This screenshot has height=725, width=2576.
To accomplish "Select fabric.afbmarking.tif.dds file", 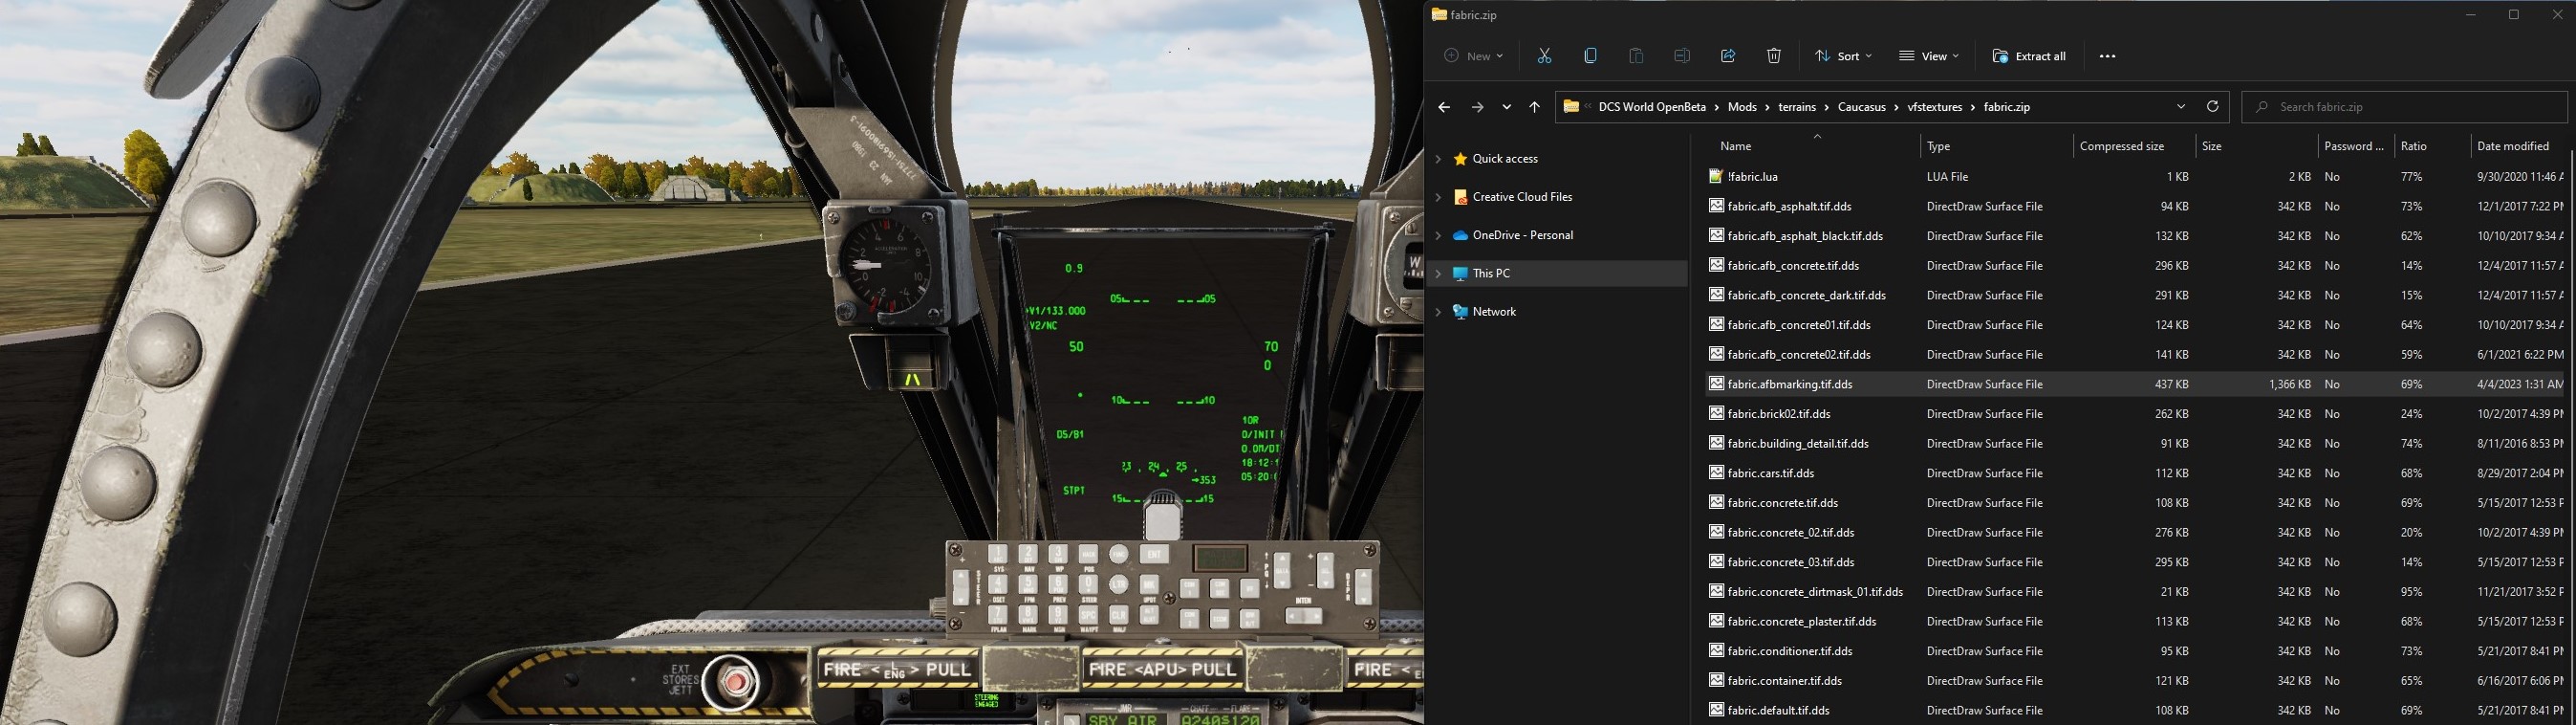I will click(x=1790, y=384).
